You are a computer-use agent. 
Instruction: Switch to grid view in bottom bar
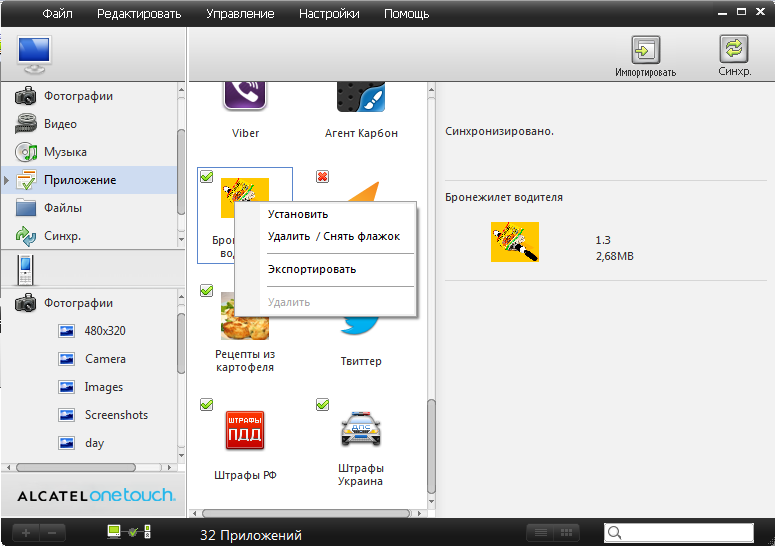click(x=567, y=533)
